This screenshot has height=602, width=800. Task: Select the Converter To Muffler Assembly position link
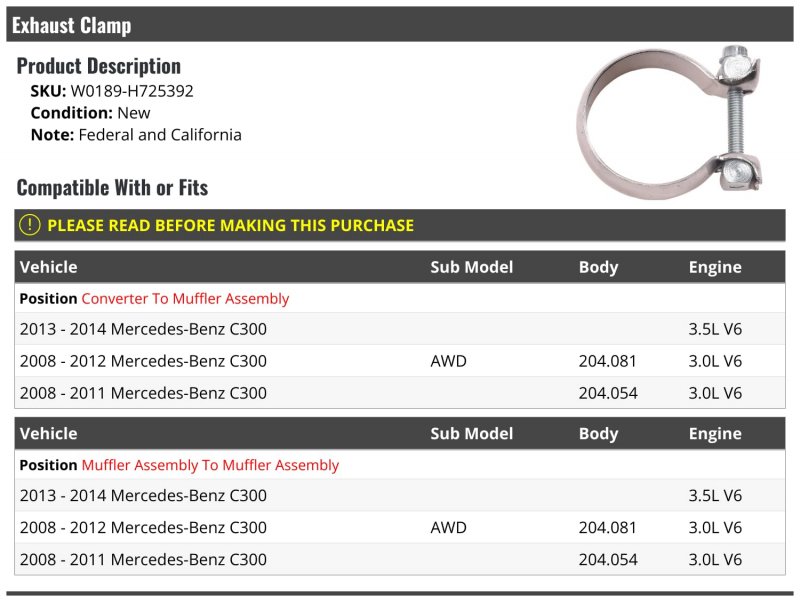tap(185, 298)
